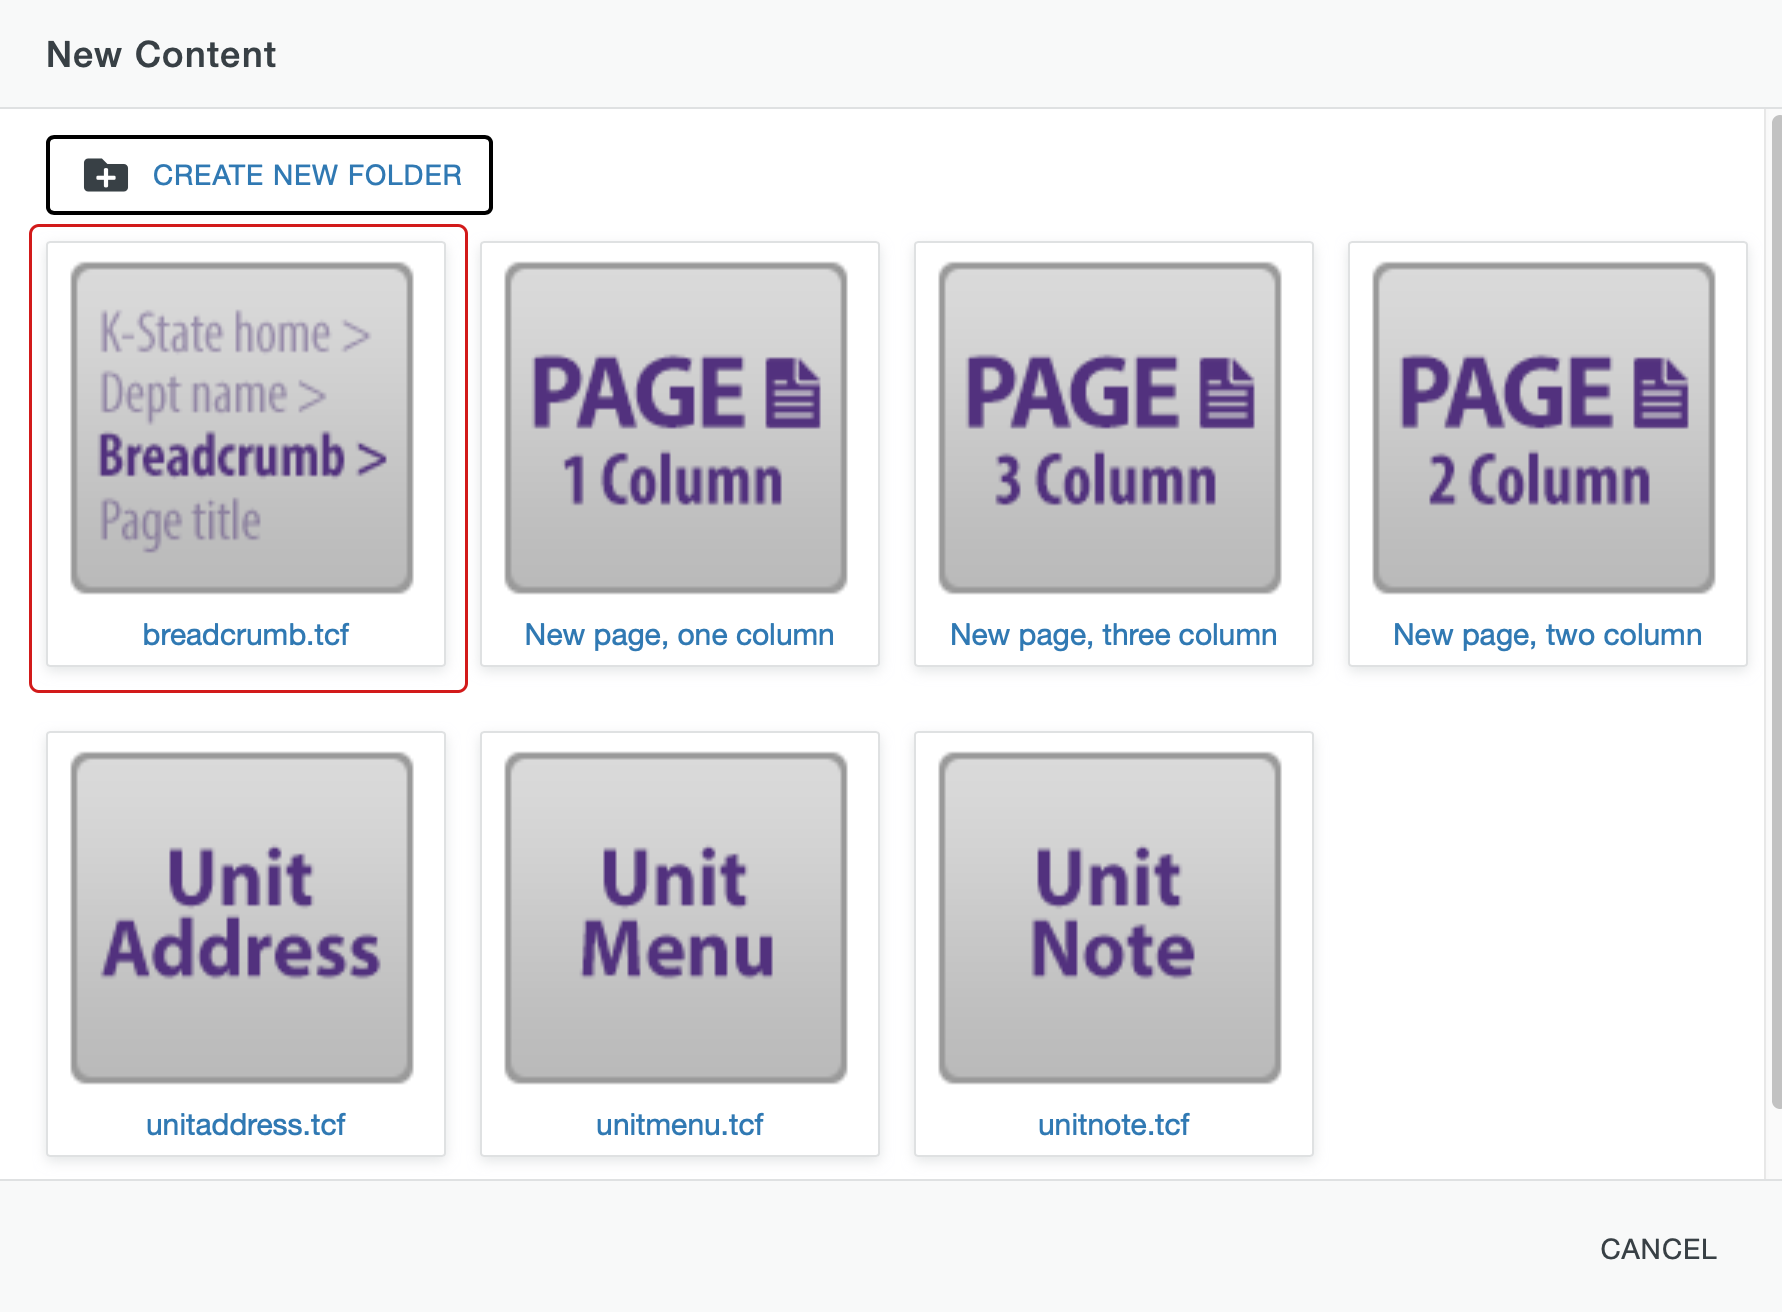Open the unitnote.tcf link
The height and width of the screenshot is (1312, 1782).
pos(1114,1125)
